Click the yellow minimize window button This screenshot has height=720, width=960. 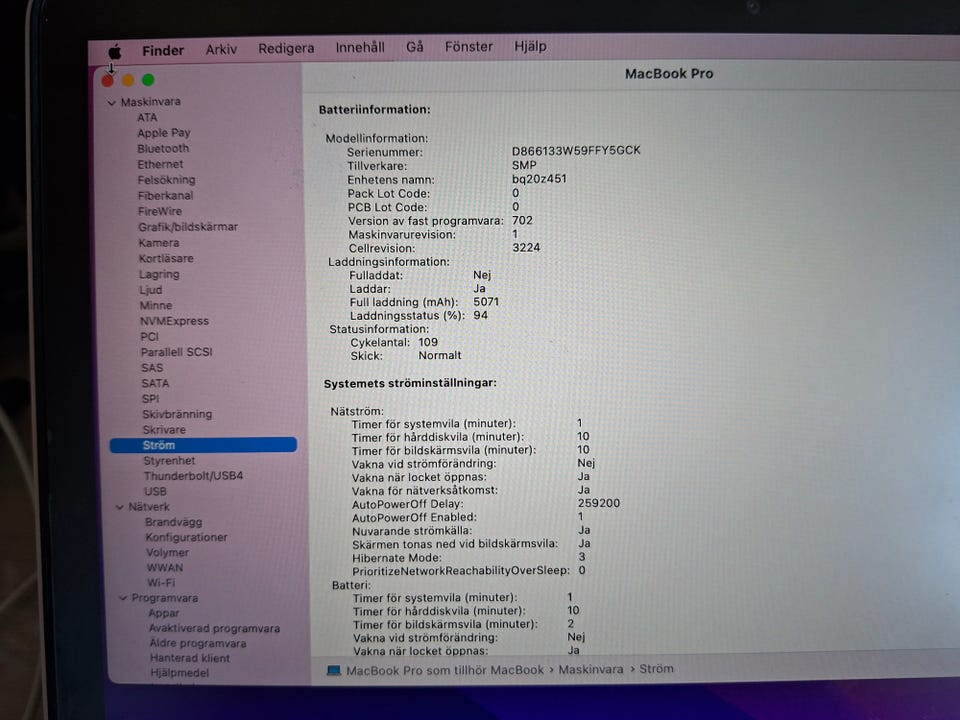[128, 80]
